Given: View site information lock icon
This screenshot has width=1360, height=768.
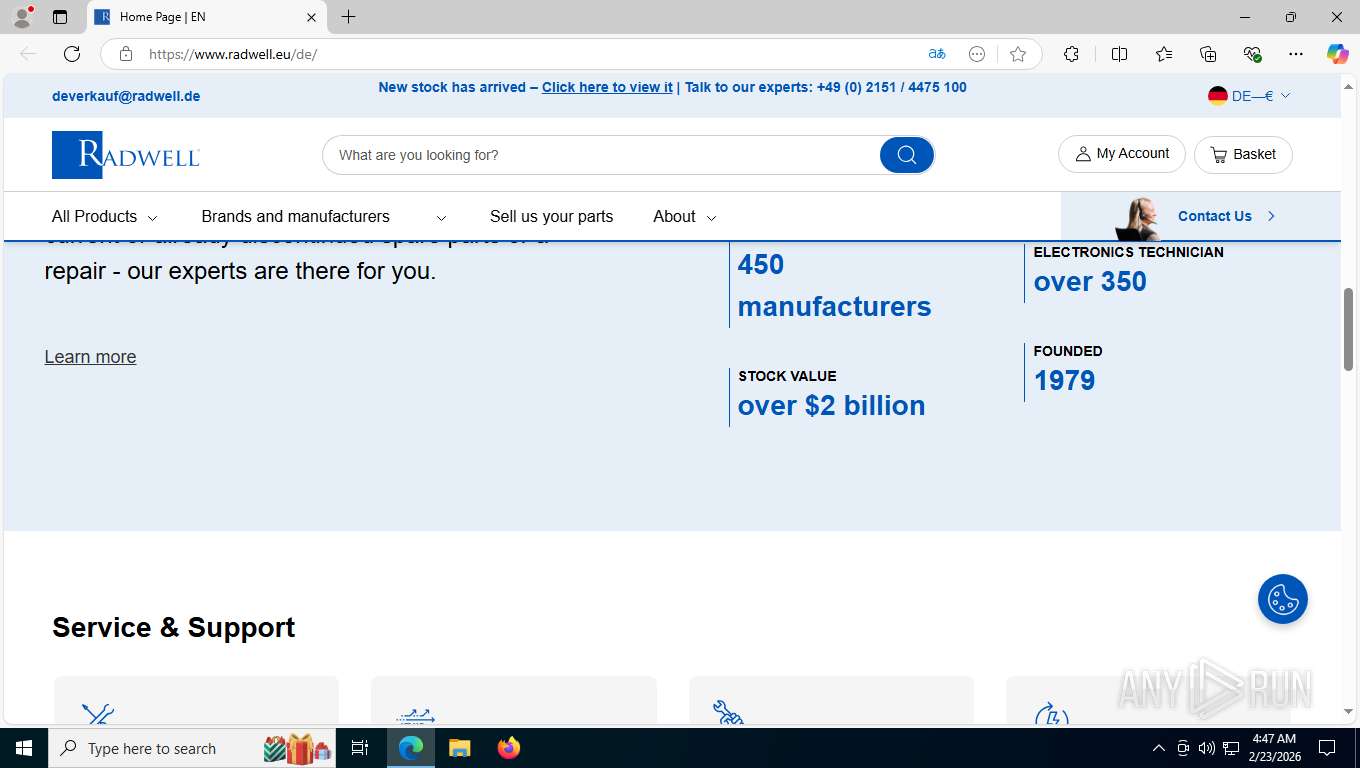Looking at the screenshot, I should click(x=126, y=54).
